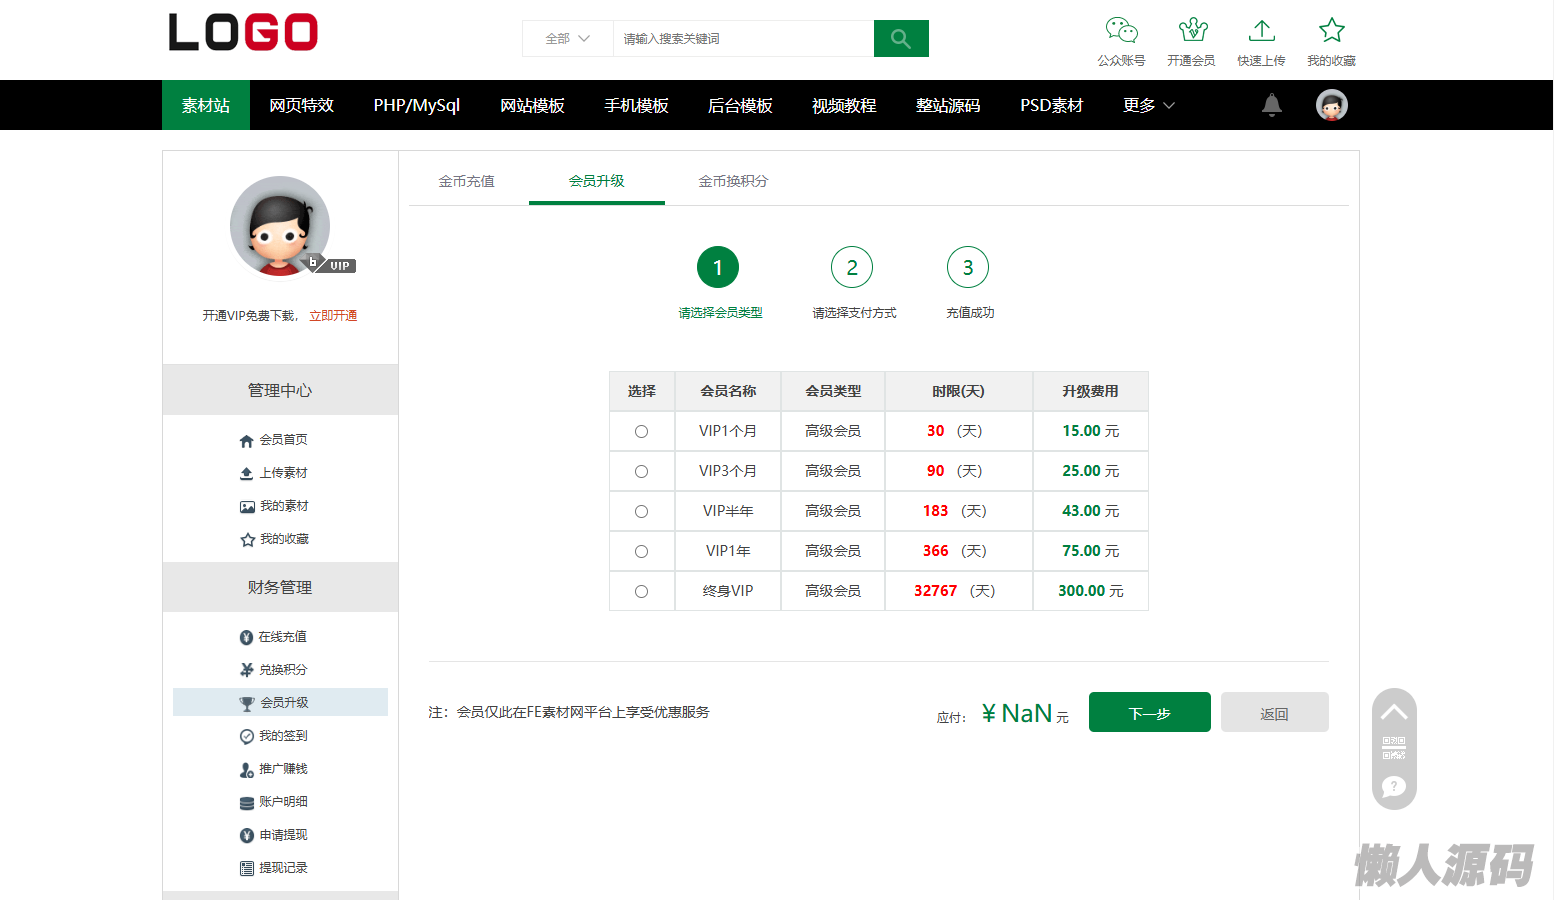The width and height of the screenshot is (1554, 900).
Task: Open the user avatar menu in navbar
Action: [1331, 105]
